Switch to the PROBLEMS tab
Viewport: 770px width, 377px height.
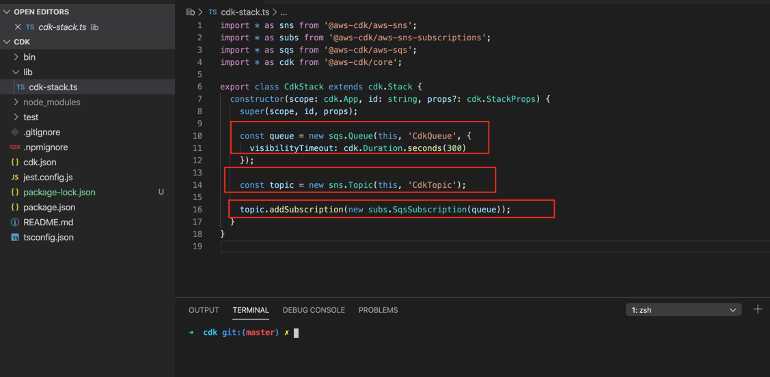click(378, 310)
